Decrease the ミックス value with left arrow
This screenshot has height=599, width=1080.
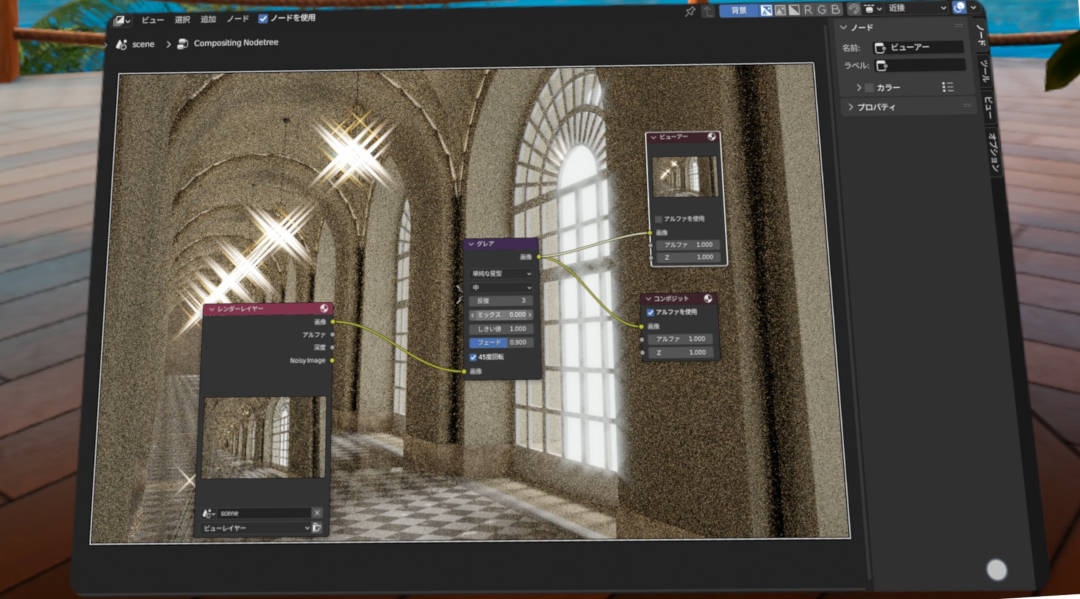pyautogui.click(x=472, y=315)
